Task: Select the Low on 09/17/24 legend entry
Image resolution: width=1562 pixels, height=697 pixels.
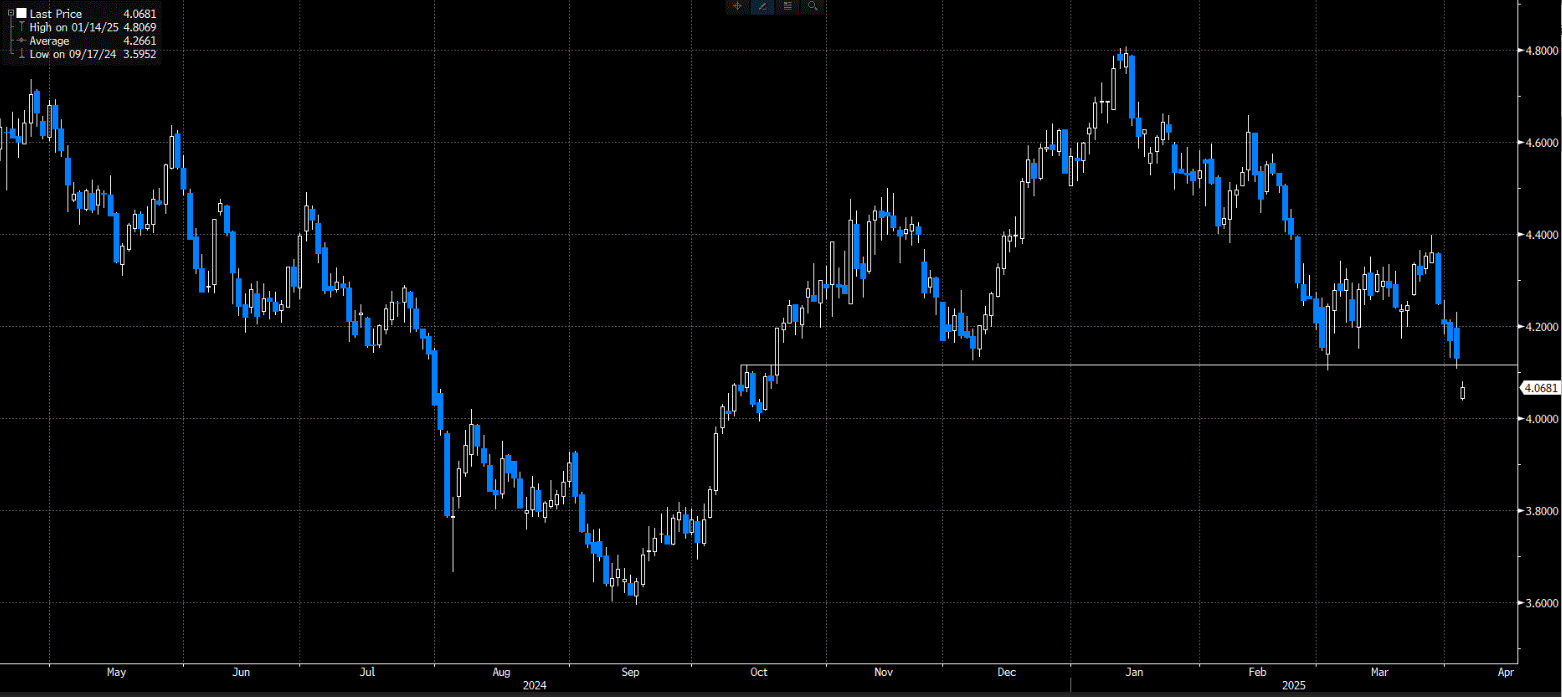Action: pos(73,54)
